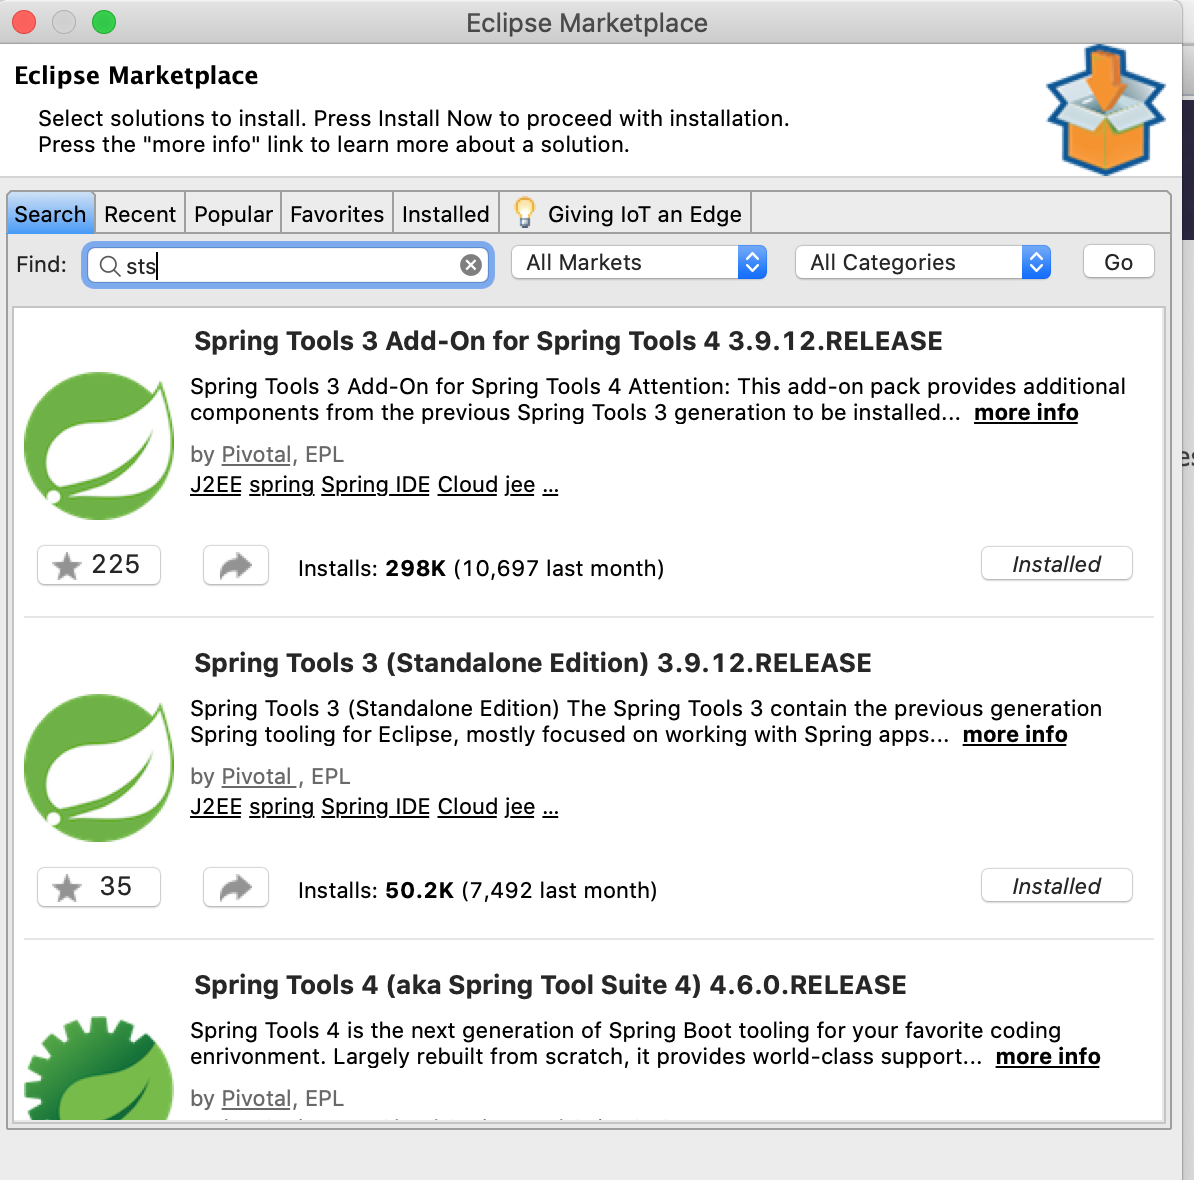Screen dimensions: 1194x1180
Task: Click Installed button for Spring Tools 3 Add-On
Action: (1056, 564)
